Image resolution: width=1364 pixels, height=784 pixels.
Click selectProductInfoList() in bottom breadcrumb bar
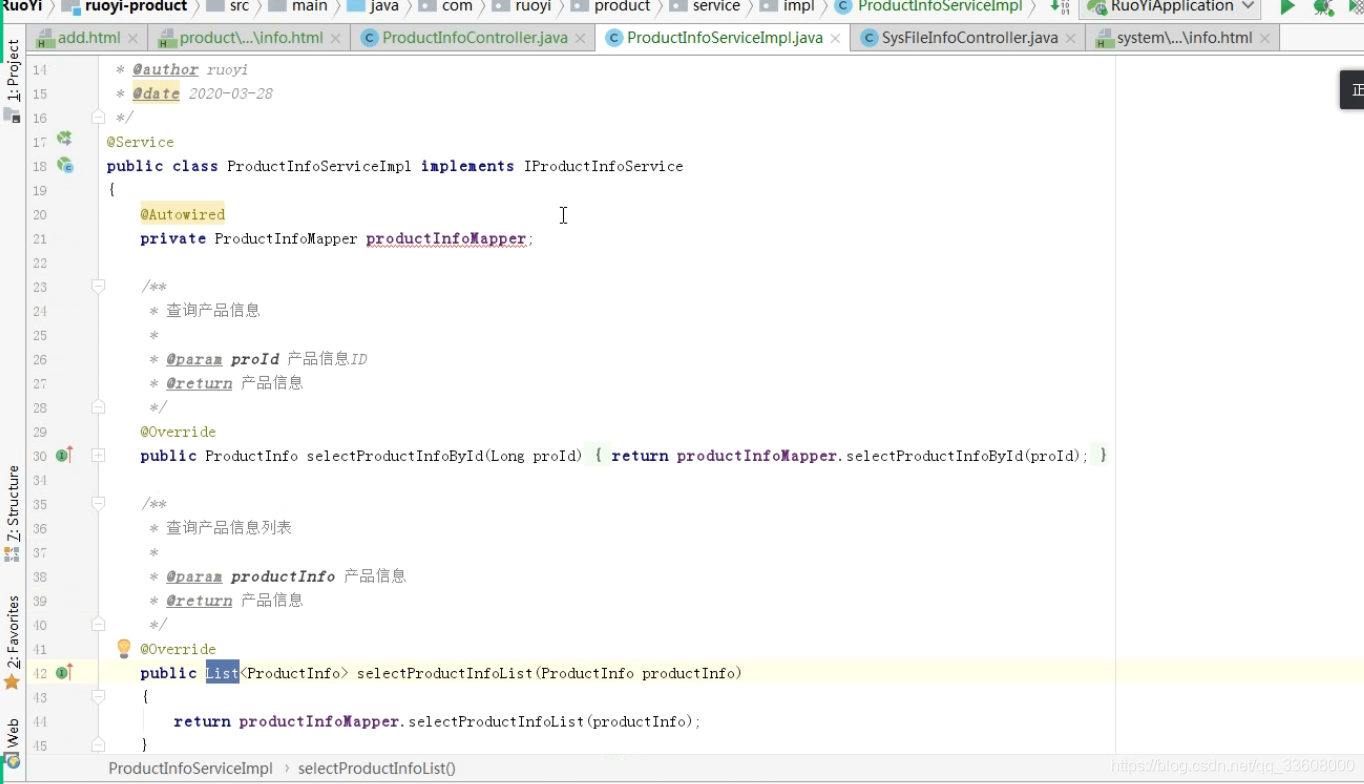pos(377,768)
